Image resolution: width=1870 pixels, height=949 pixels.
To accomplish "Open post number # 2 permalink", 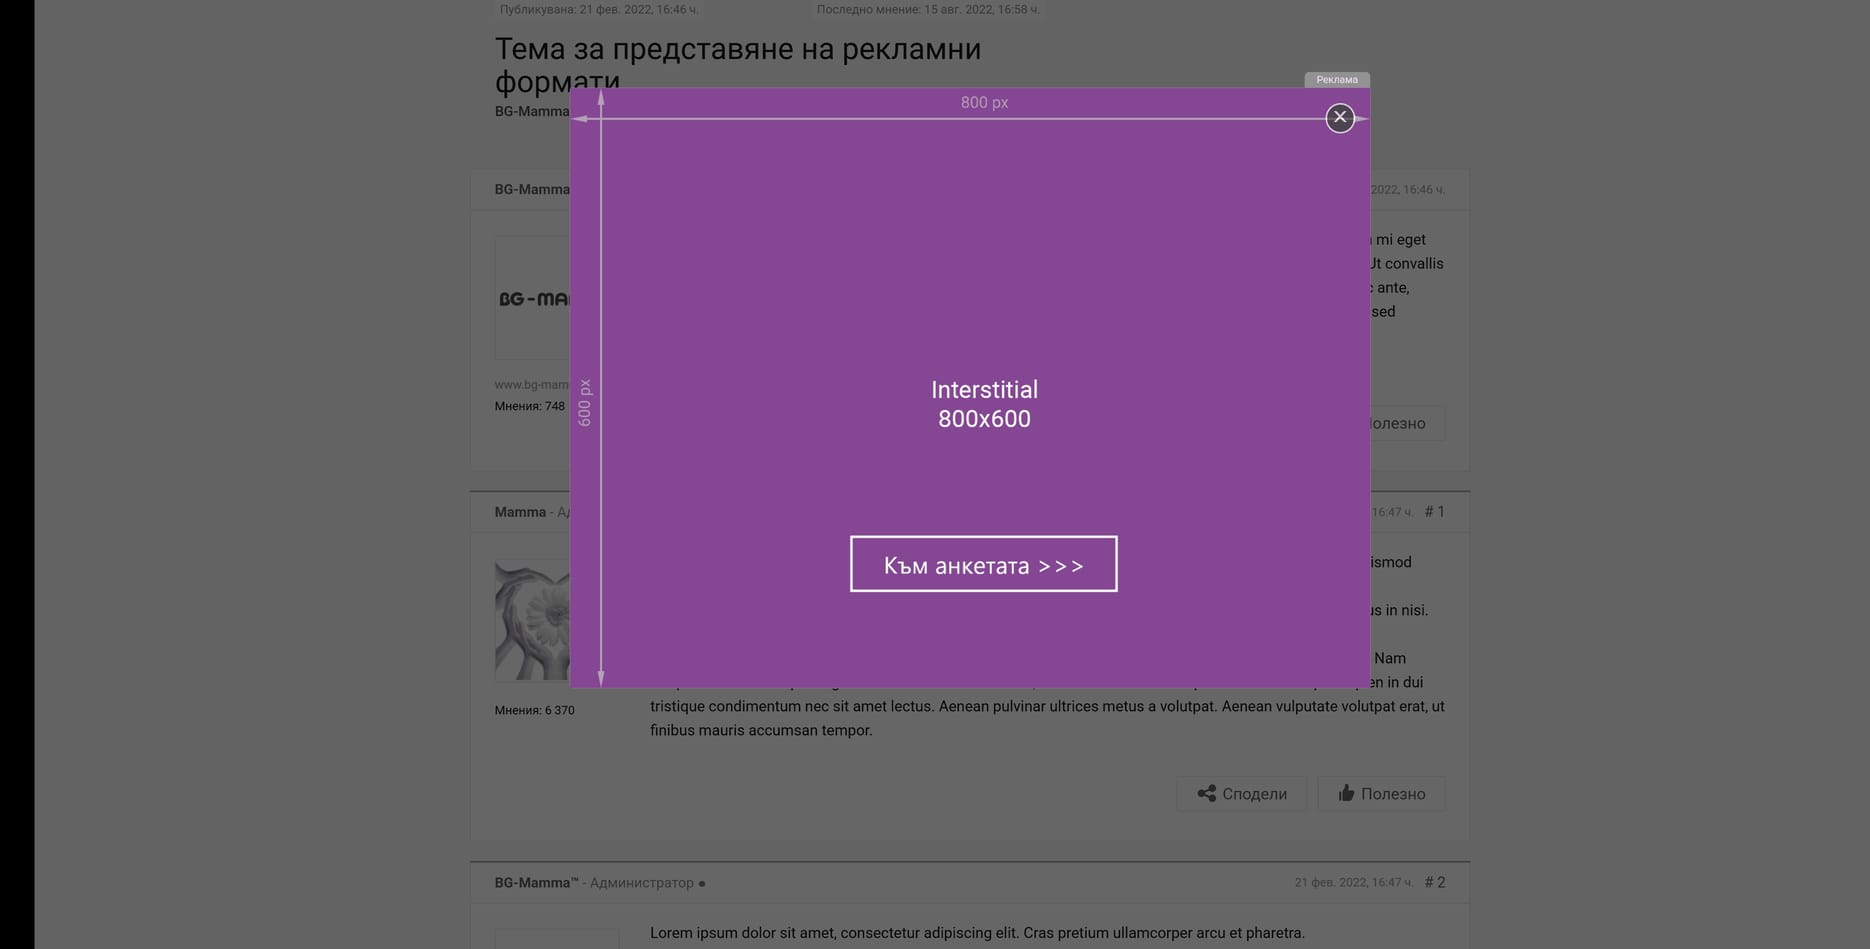I will click(1435, 882).
